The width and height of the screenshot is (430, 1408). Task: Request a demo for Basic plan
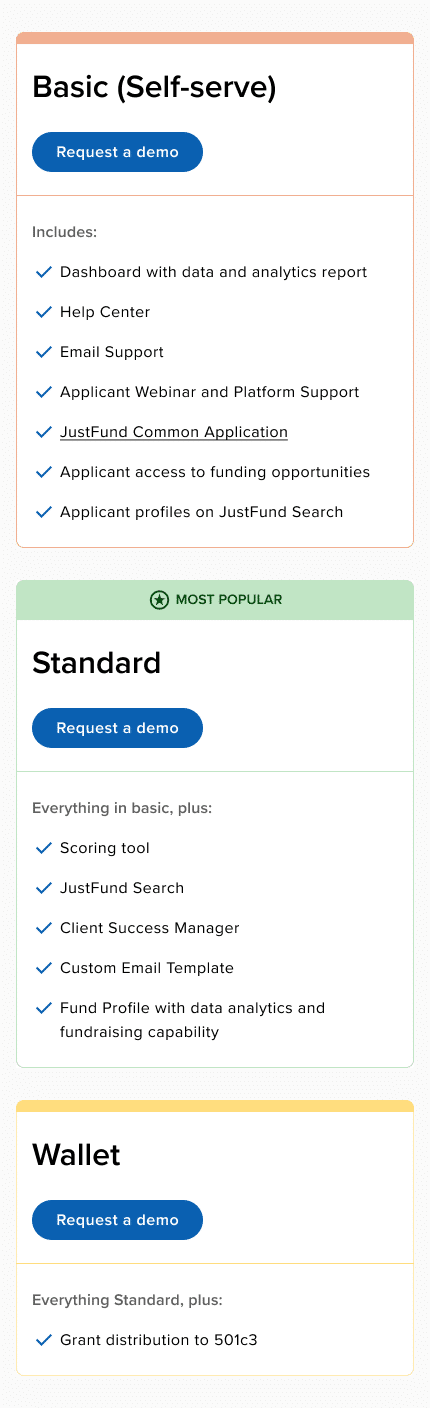(x=118, y=152)
